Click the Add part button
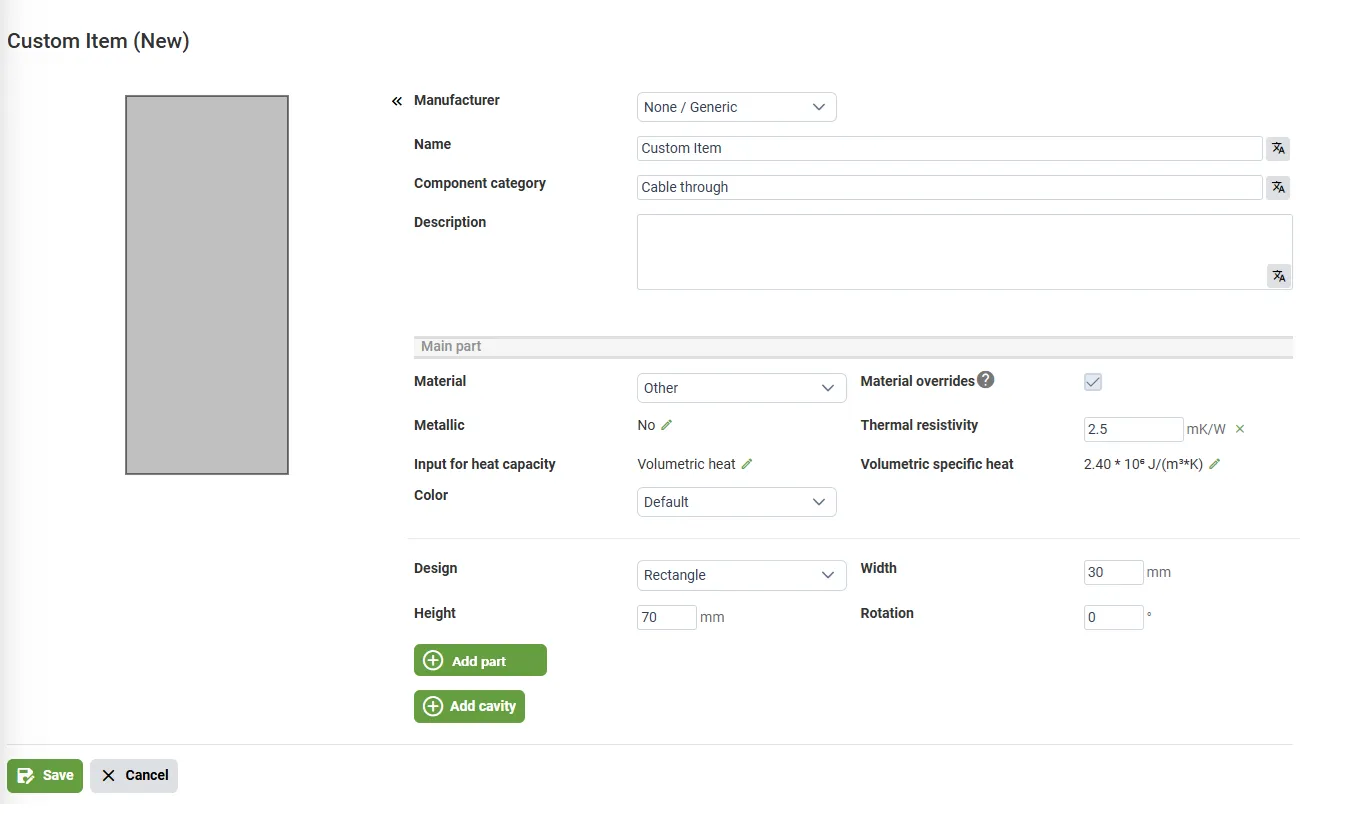The width and height of the screenshot is (1370, 817). 480,660
